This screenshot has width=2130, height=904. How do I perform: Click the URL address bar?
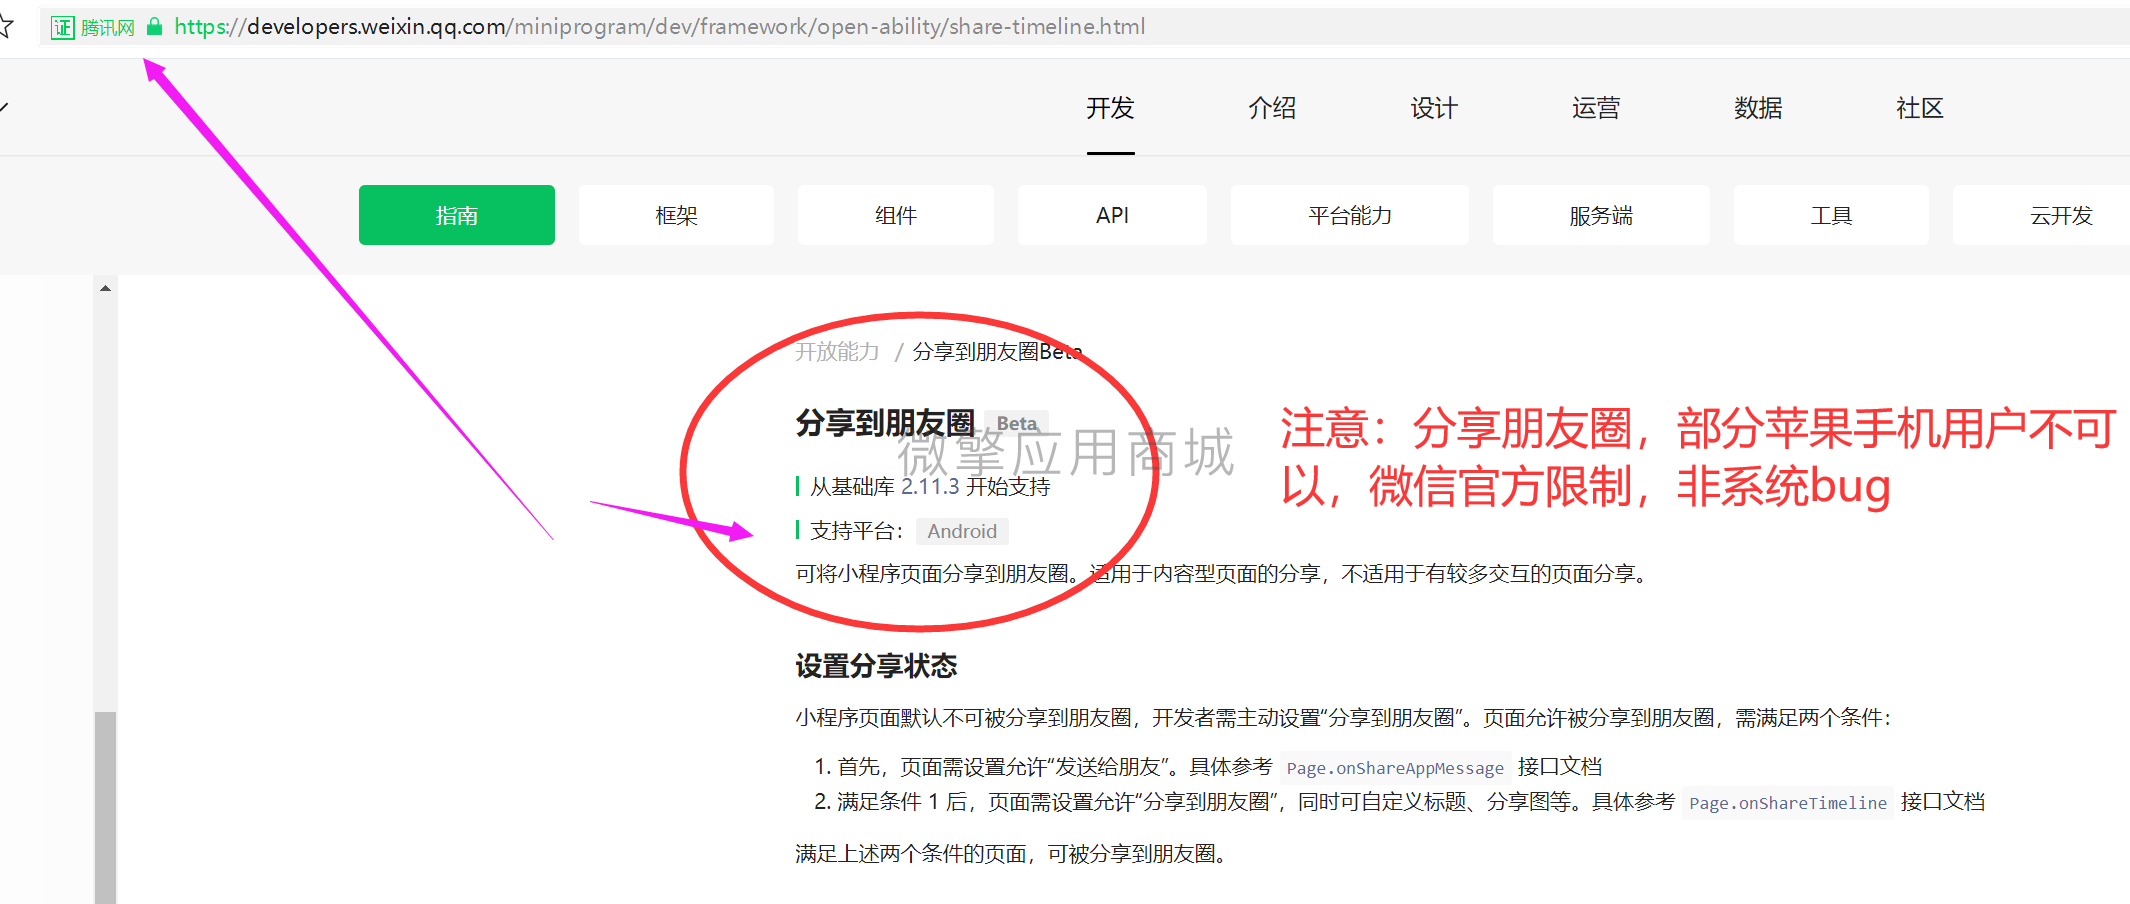coord(1084,27)
